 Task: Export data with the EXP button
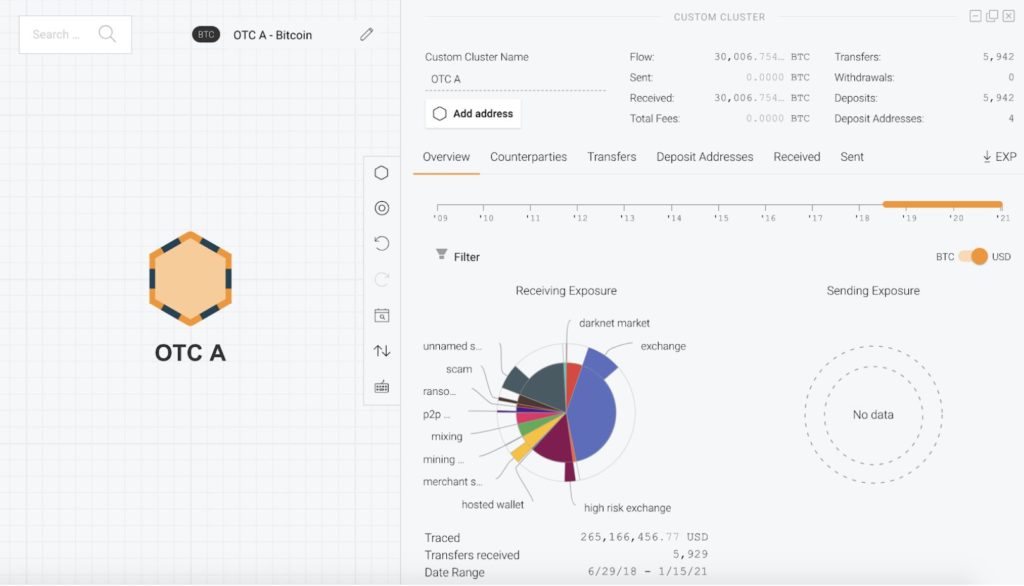999,157
